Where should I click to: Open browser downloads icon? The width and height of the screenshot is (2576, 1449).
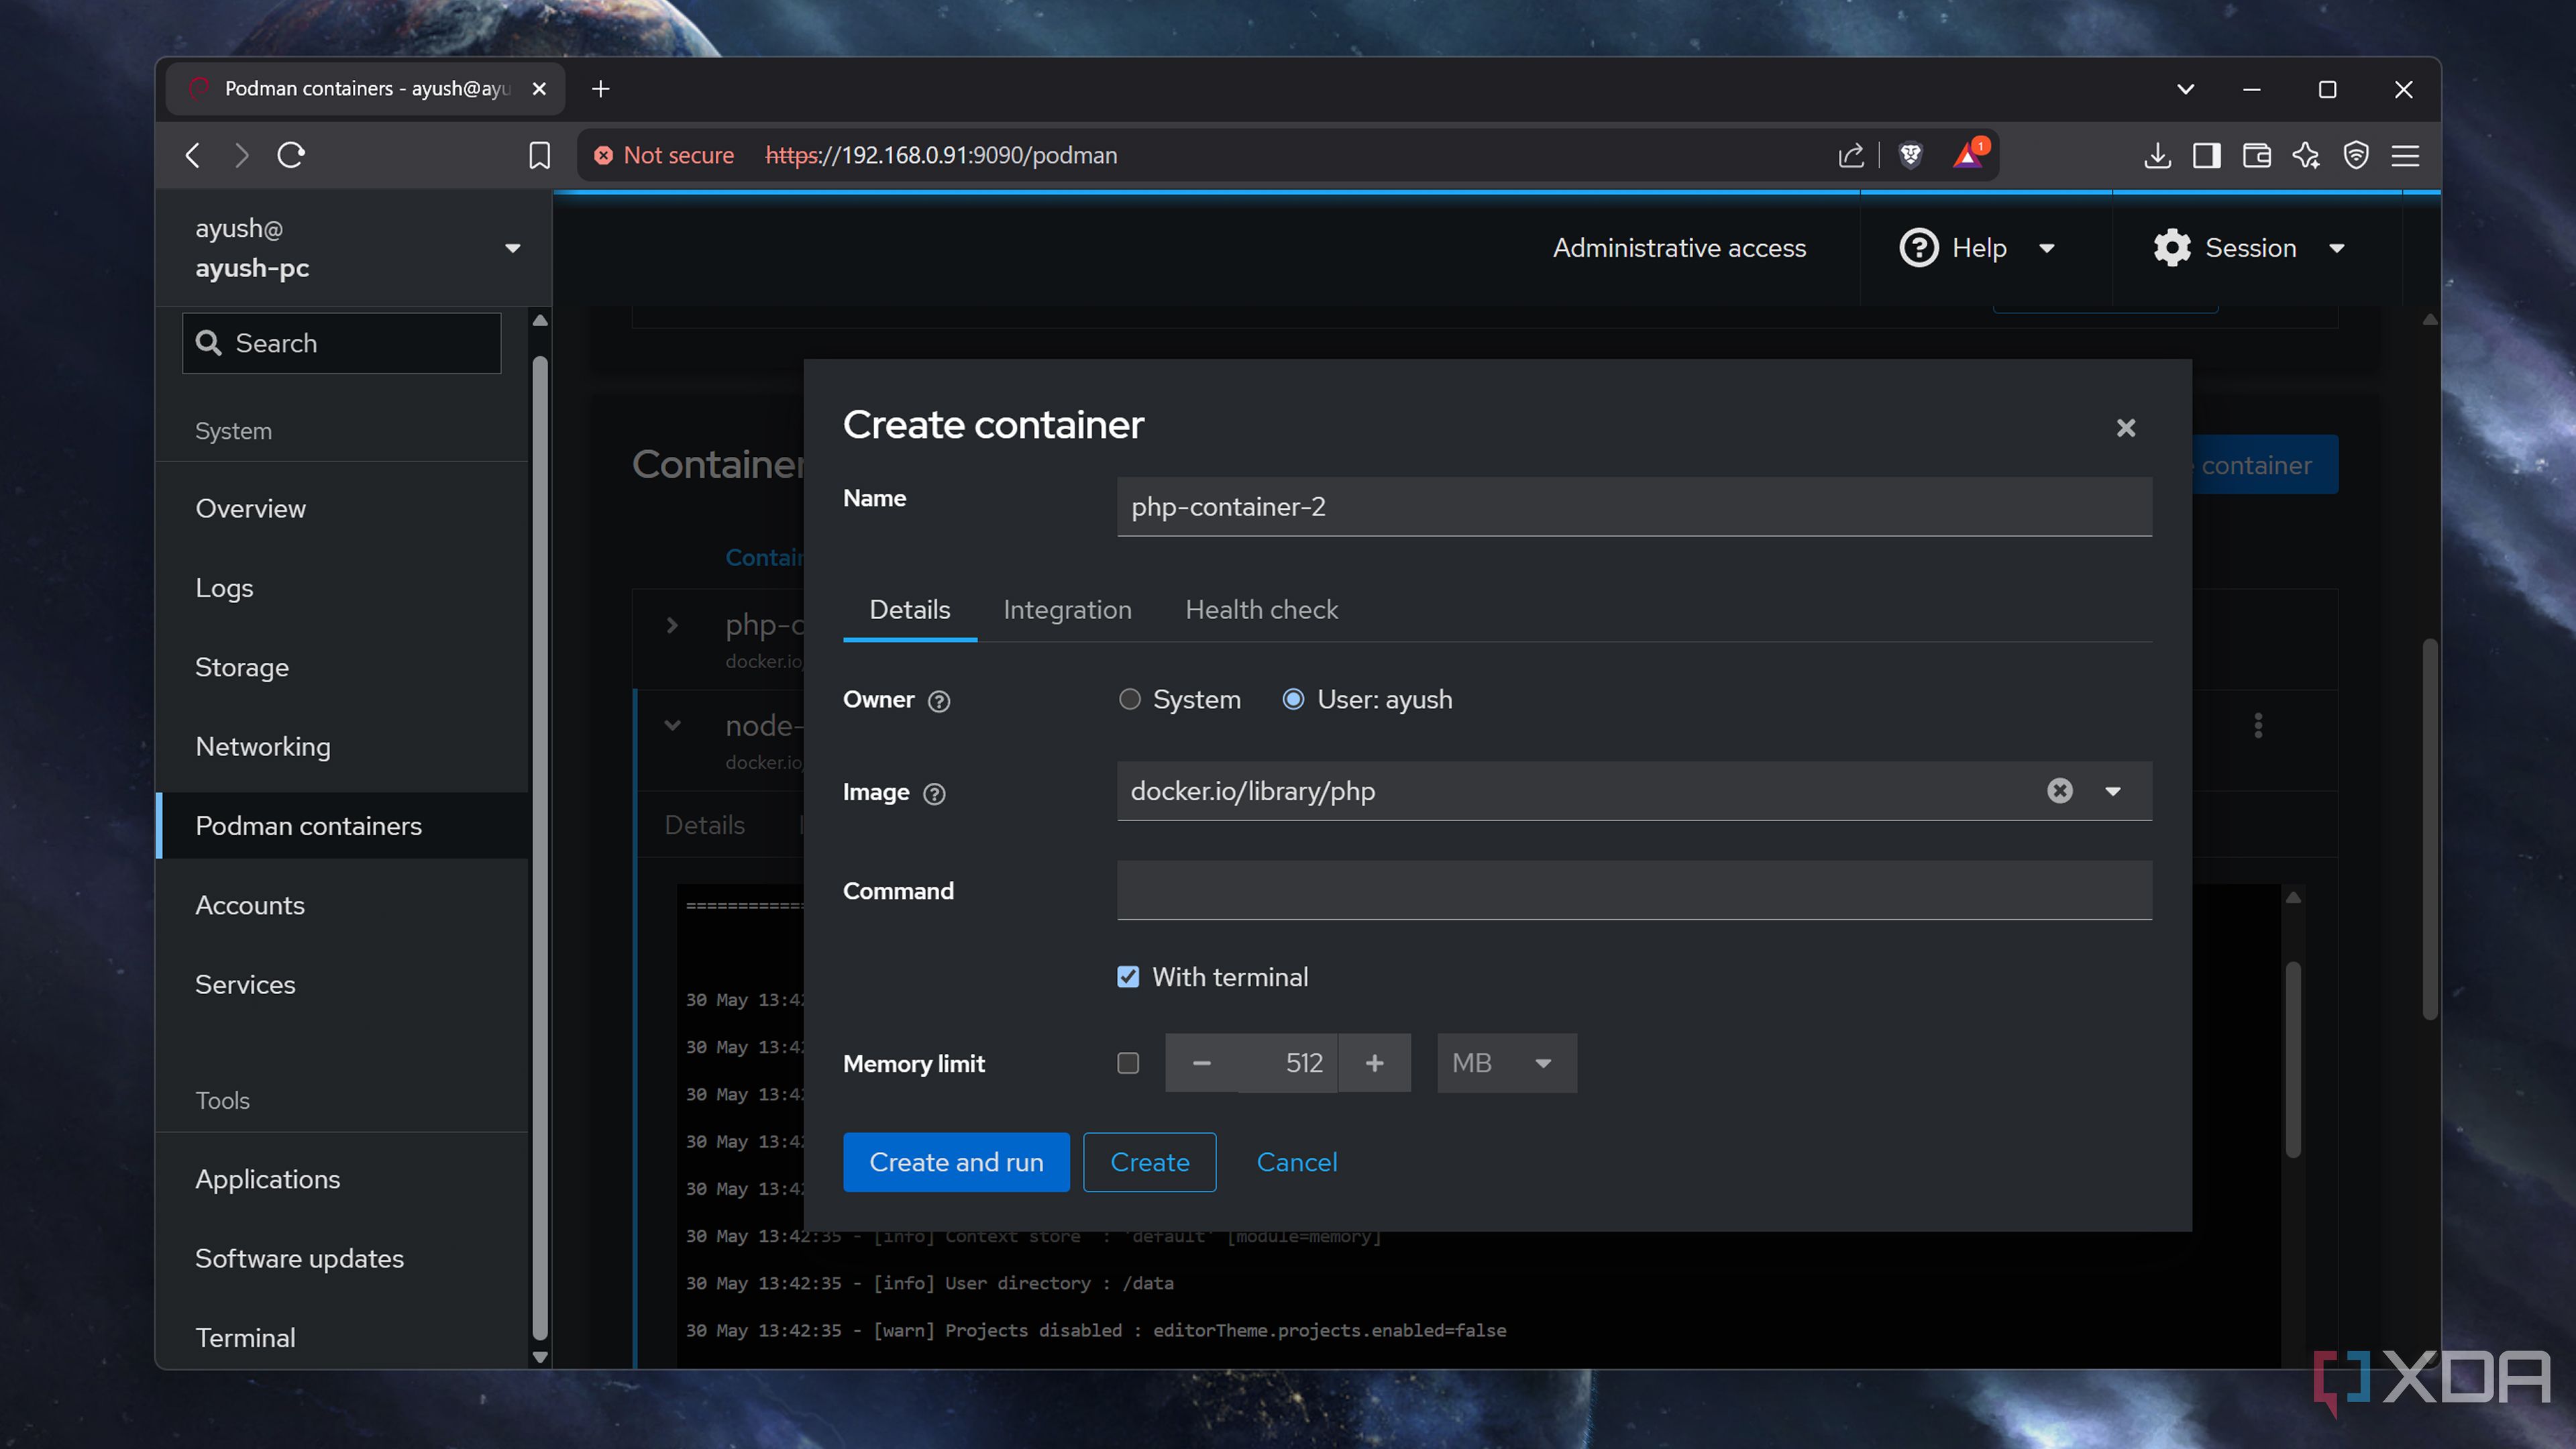2157,155
